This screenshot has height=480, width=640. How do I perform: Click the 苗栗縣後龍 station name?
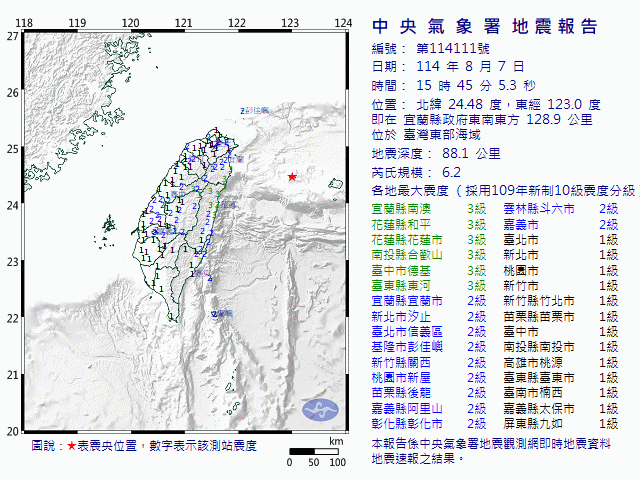pos(401,393)
